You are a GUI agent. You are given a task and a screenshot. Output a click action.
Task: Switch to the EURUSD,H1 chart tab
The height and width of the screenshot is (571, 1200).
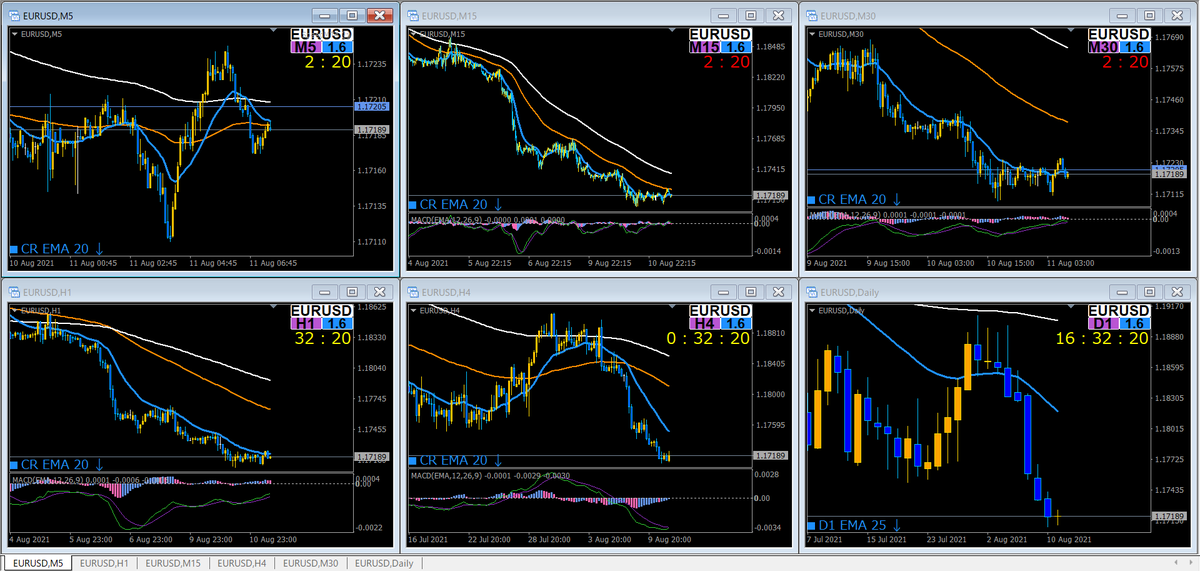tap(105, 563)
